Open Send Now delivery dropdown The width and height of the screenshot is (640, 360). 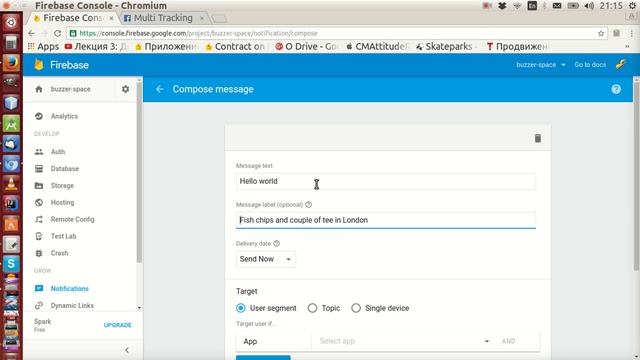coord(266,259)
